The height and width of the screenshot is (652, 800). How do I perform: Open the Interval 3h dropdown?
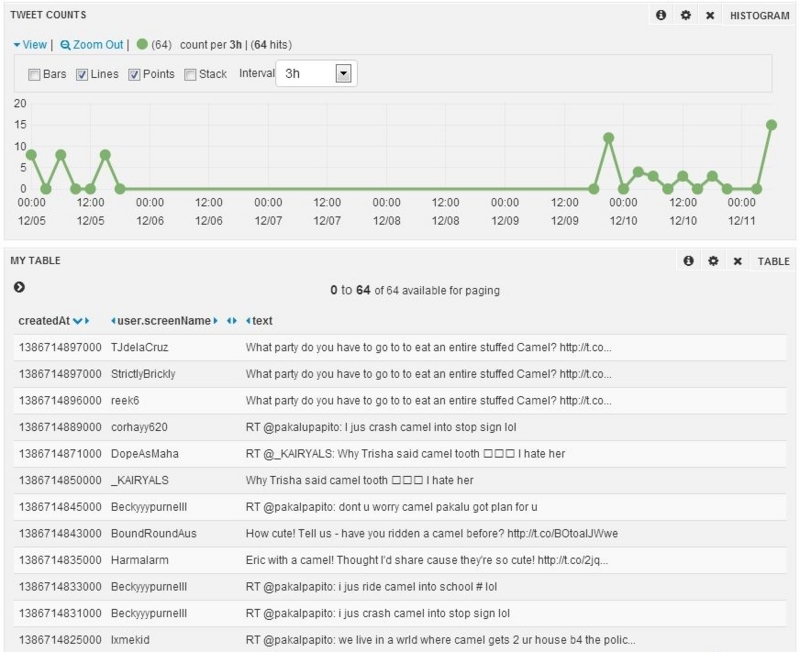(x=316, y=73)
